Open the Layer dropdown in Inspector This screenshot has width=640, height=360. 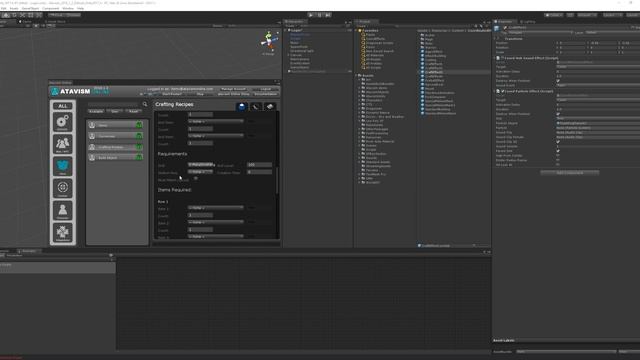[x=612, y=32]
